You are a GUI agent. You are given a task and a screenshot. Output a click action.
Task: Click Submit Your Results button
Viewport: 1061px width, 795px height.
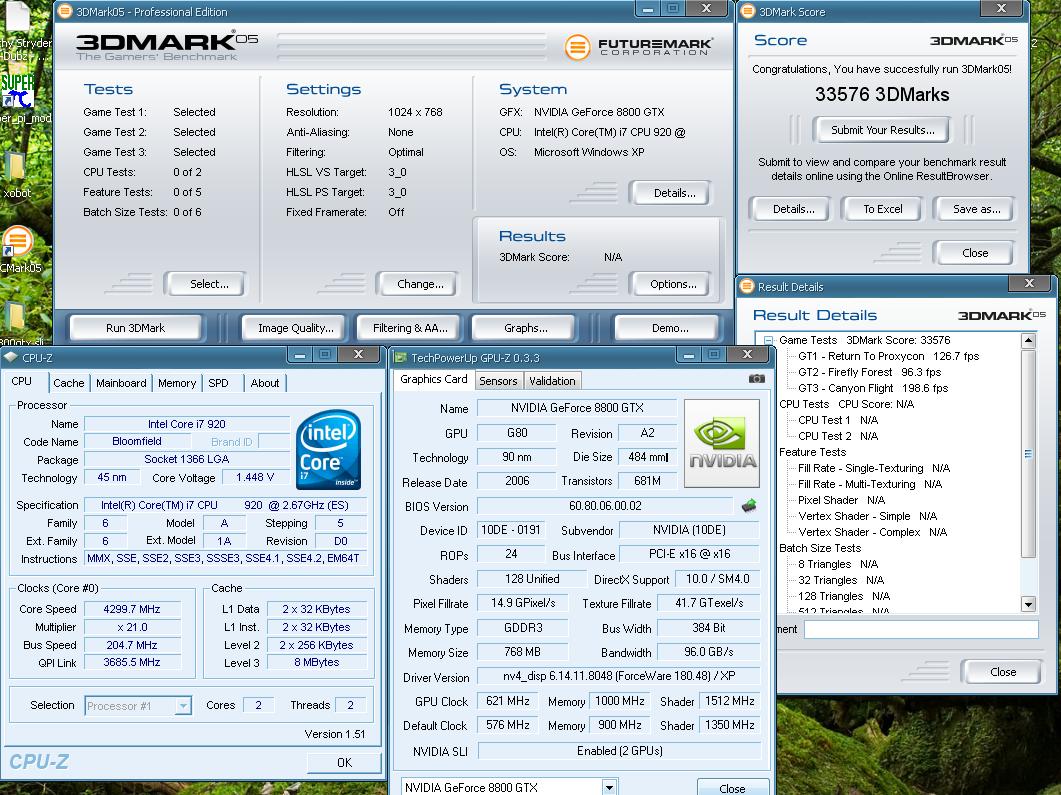pos(882,130)
